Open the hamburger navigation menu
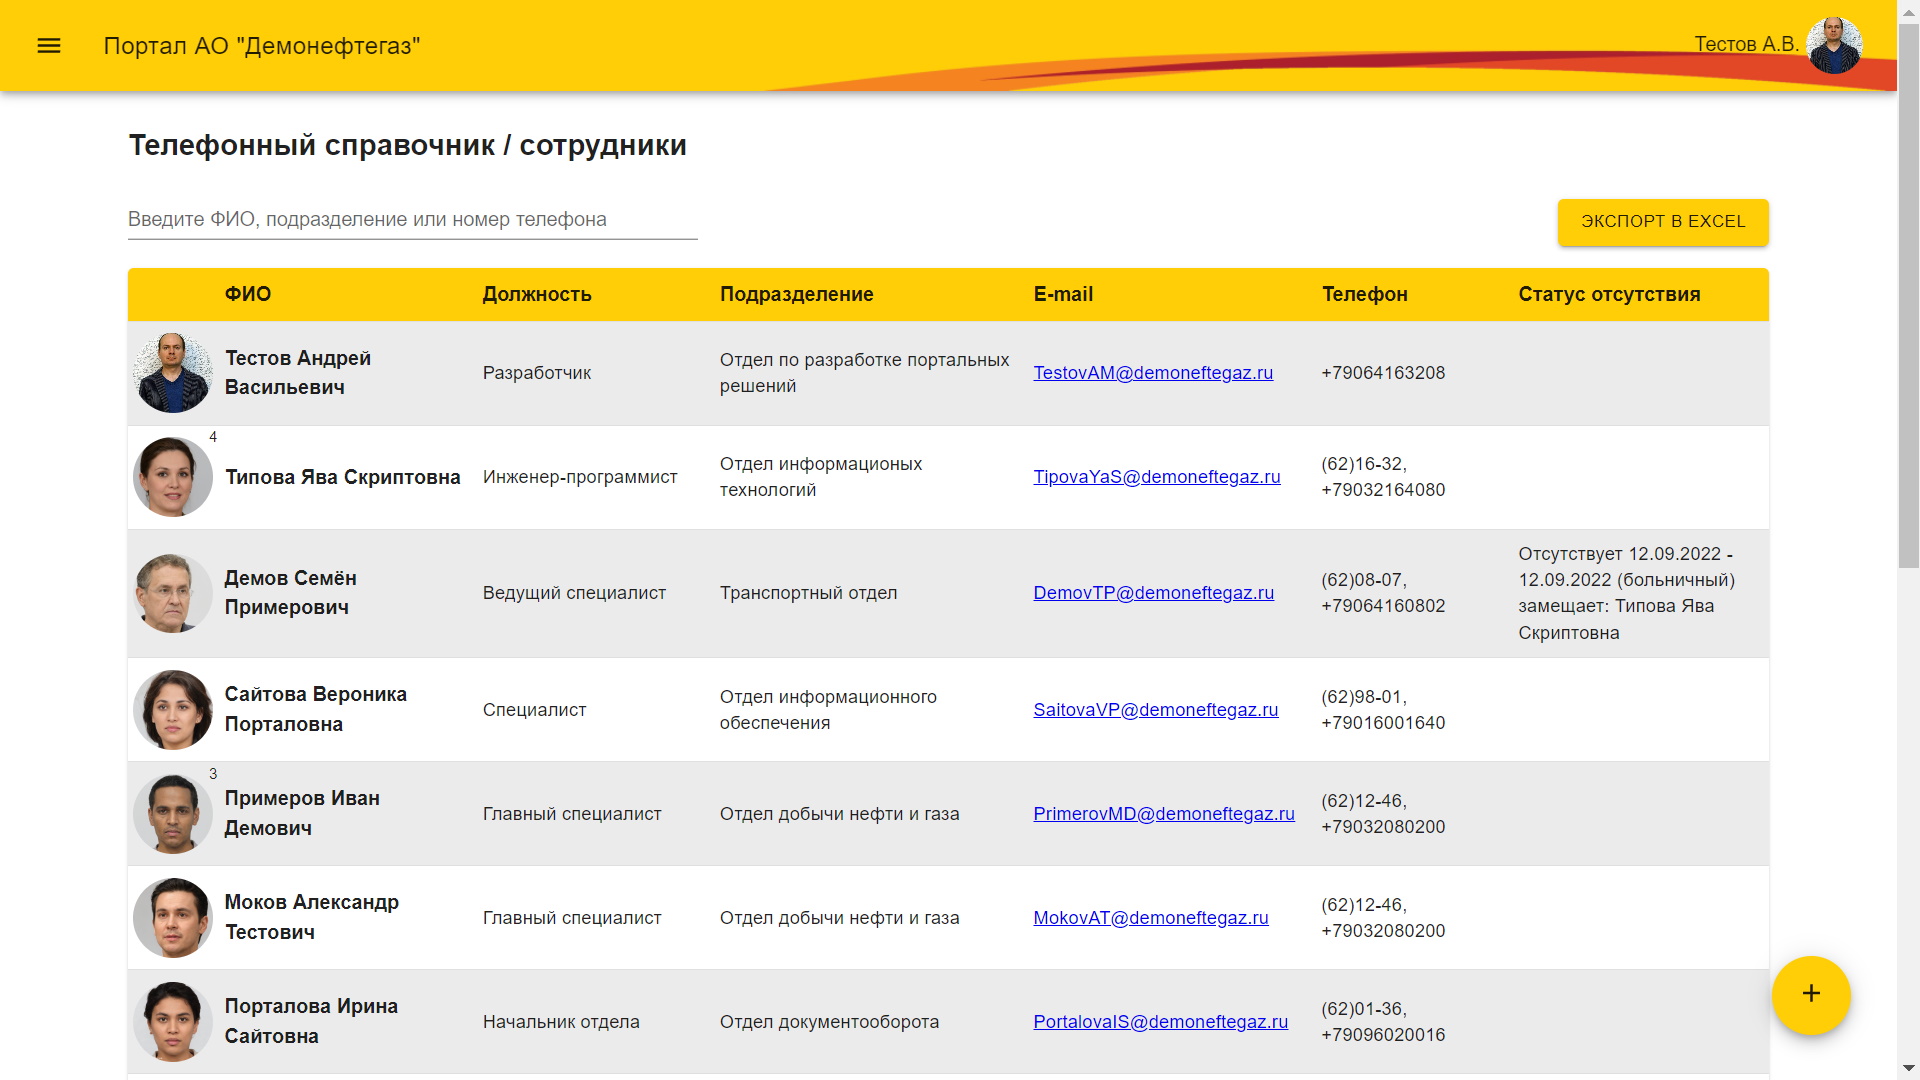 (49, 46)
